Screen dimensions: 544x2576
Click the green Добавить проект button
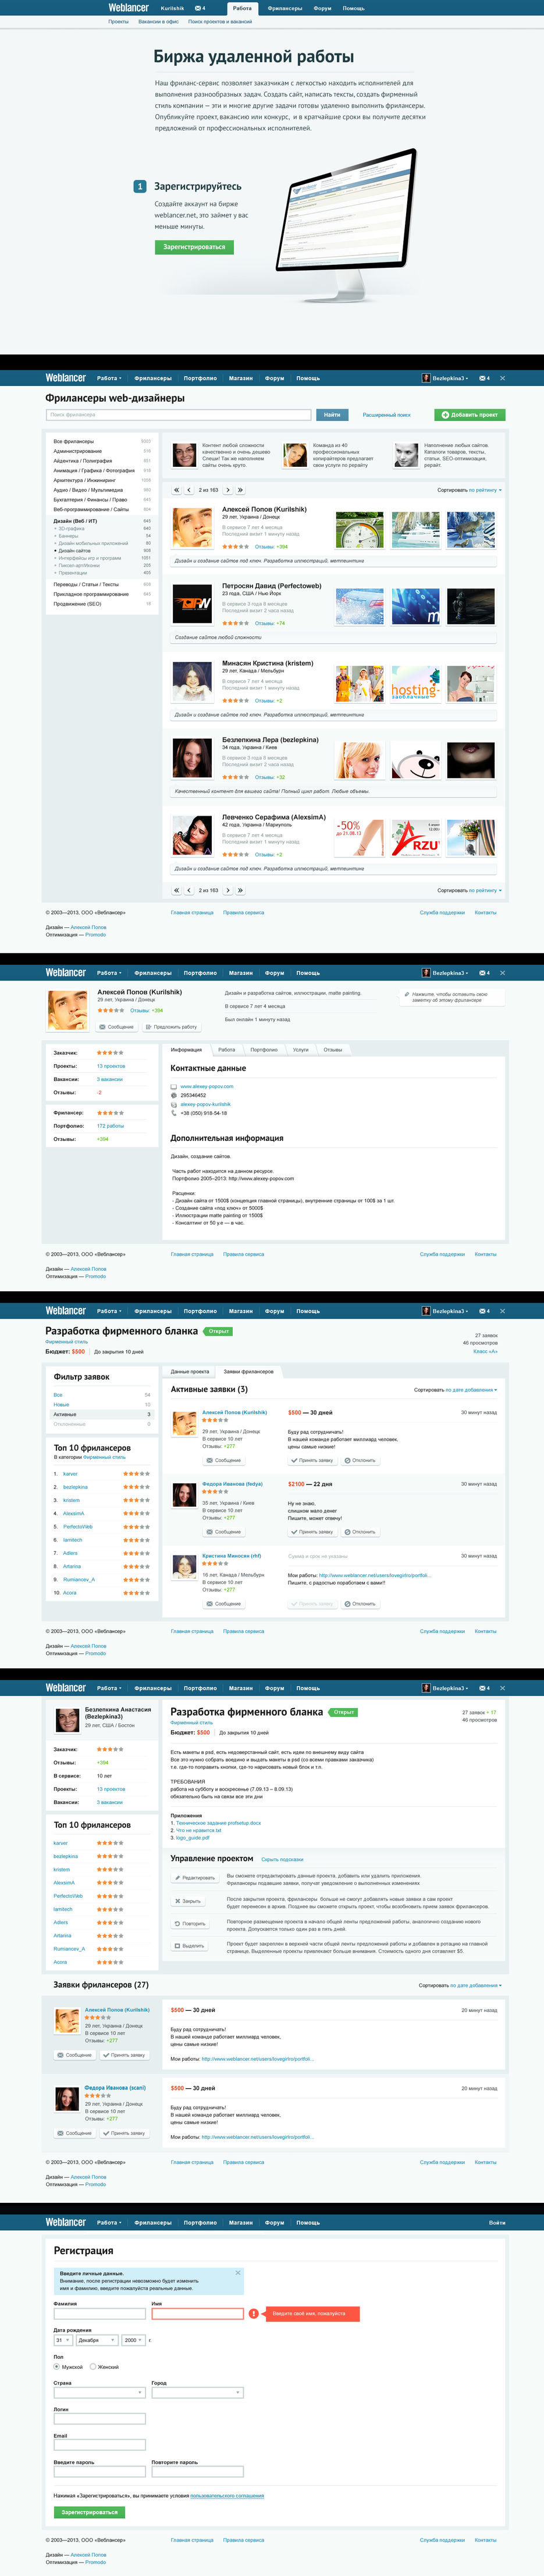tap(470, 415)
